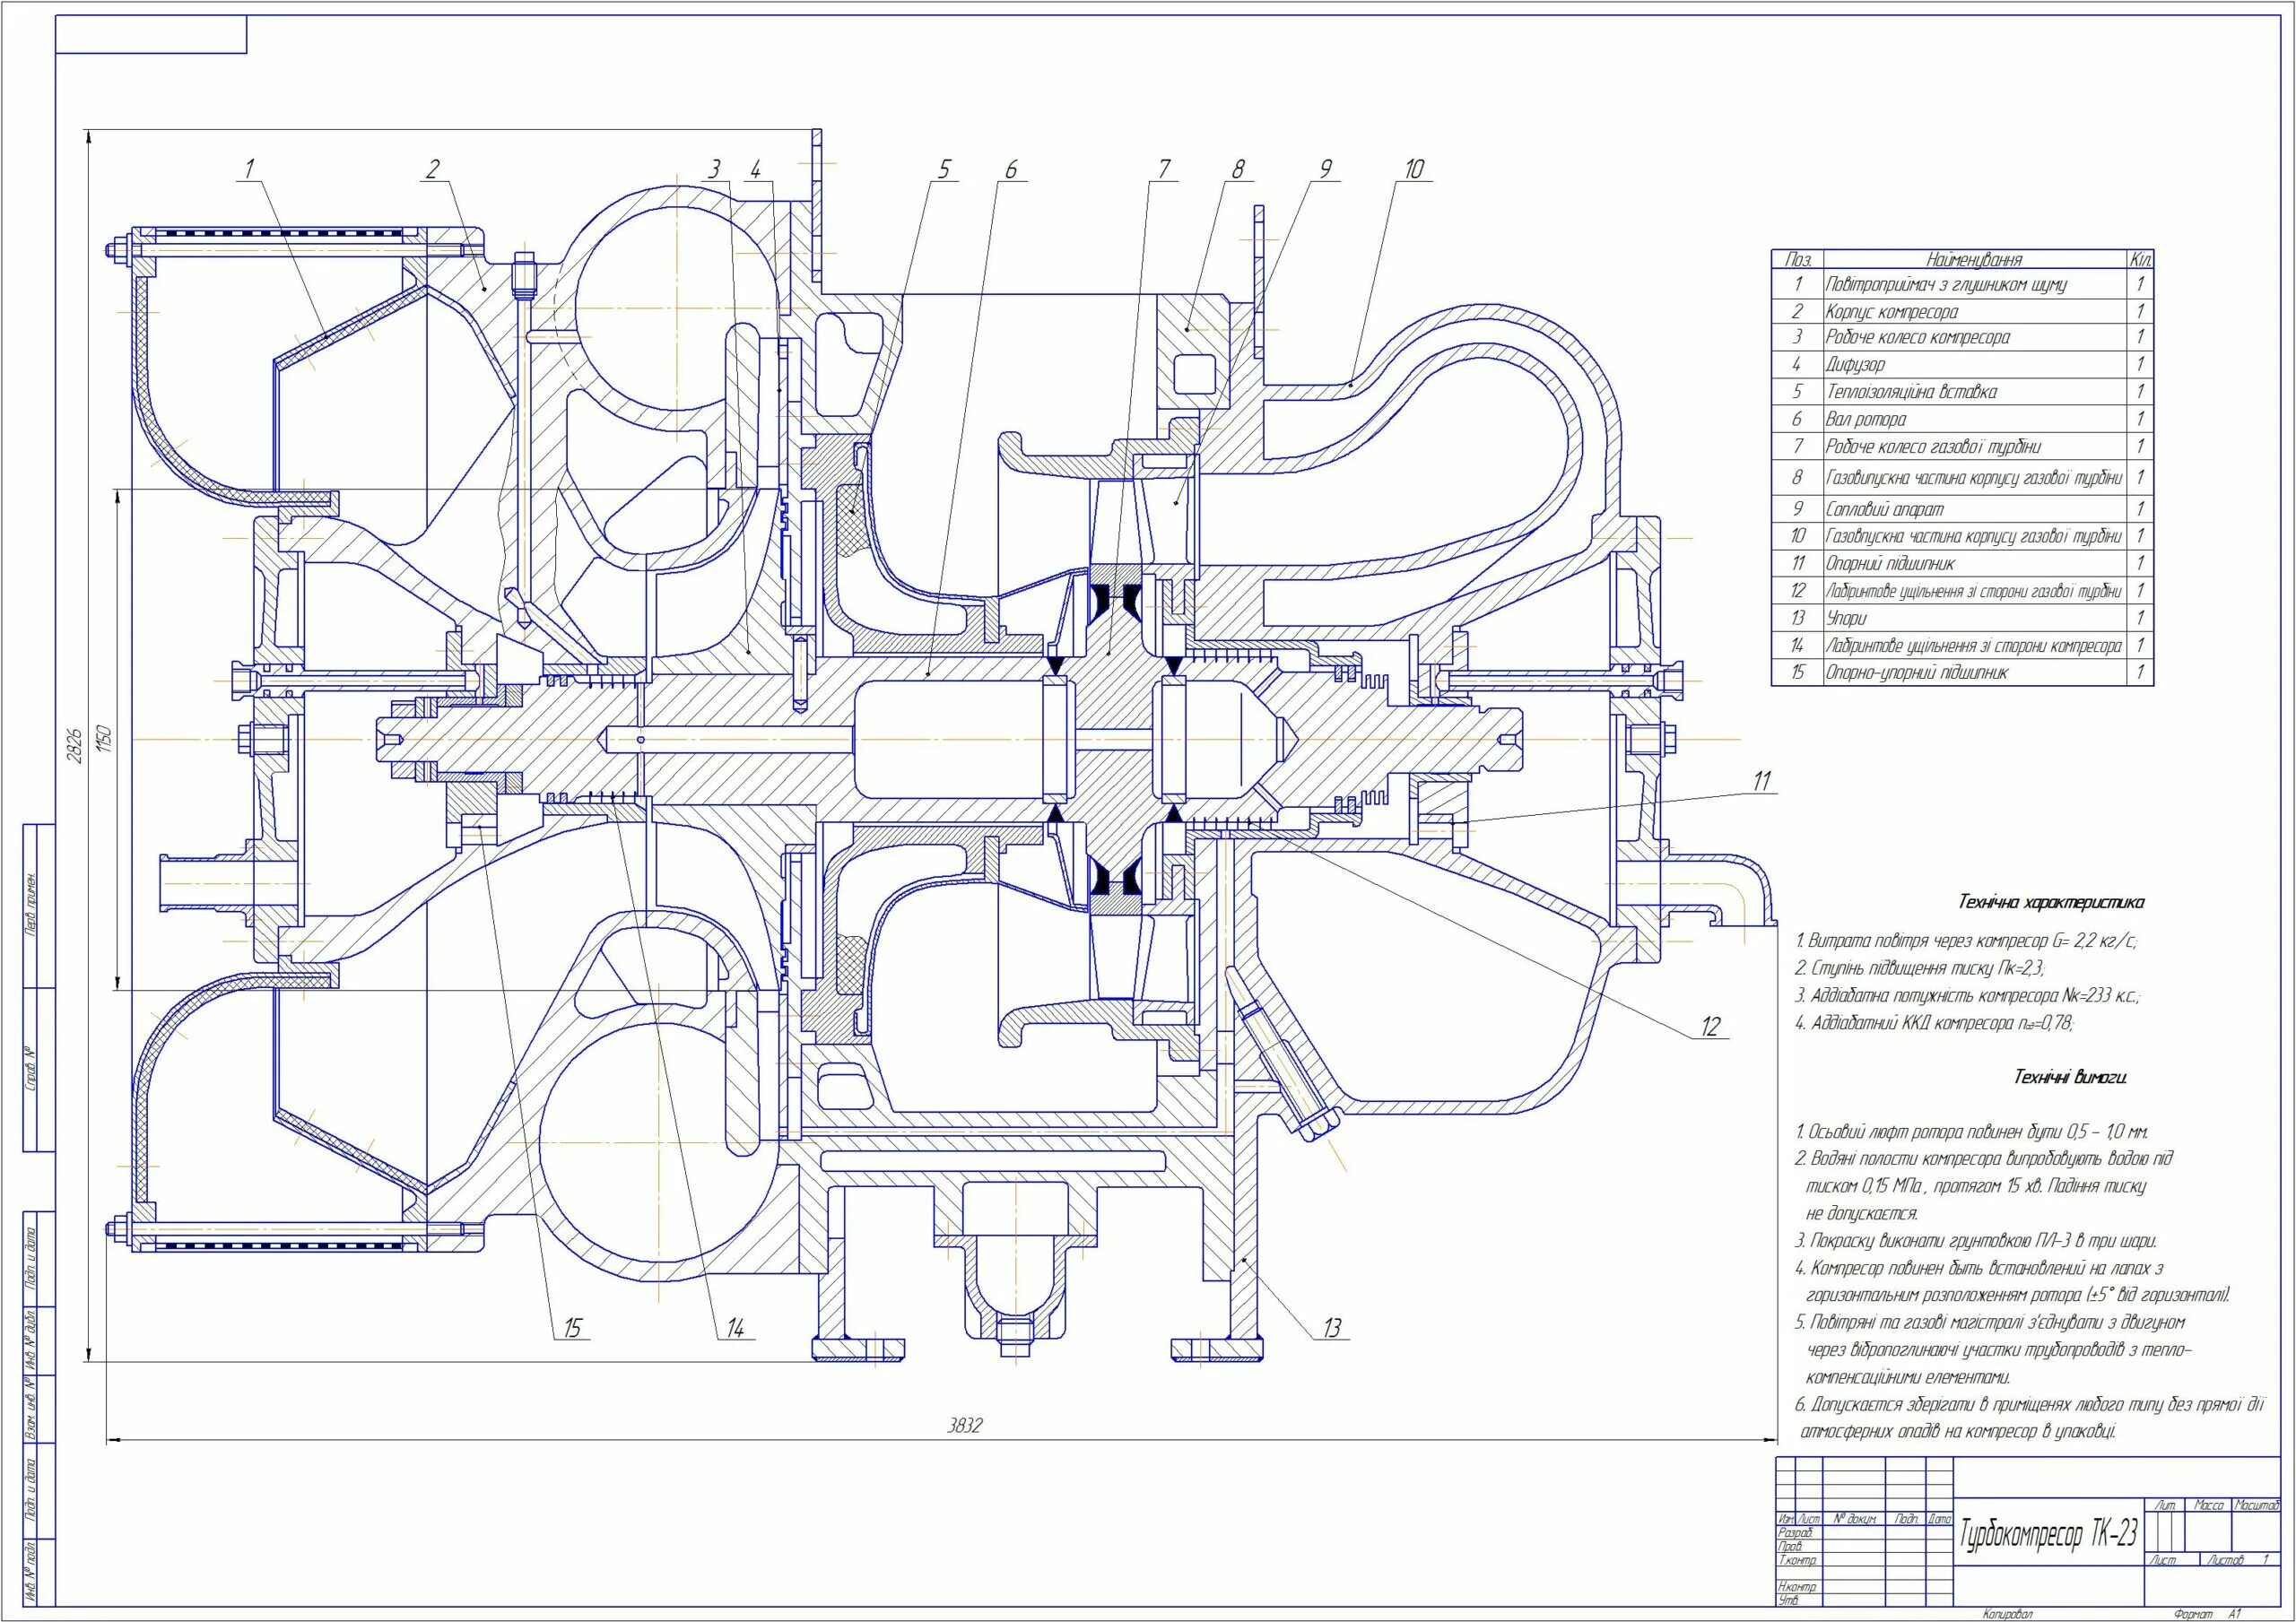The height and width of the screenshot is (1622, 2296).
Task: Click the 'Технічна характеристика' heading
Action: click(x=2050, y=903)
